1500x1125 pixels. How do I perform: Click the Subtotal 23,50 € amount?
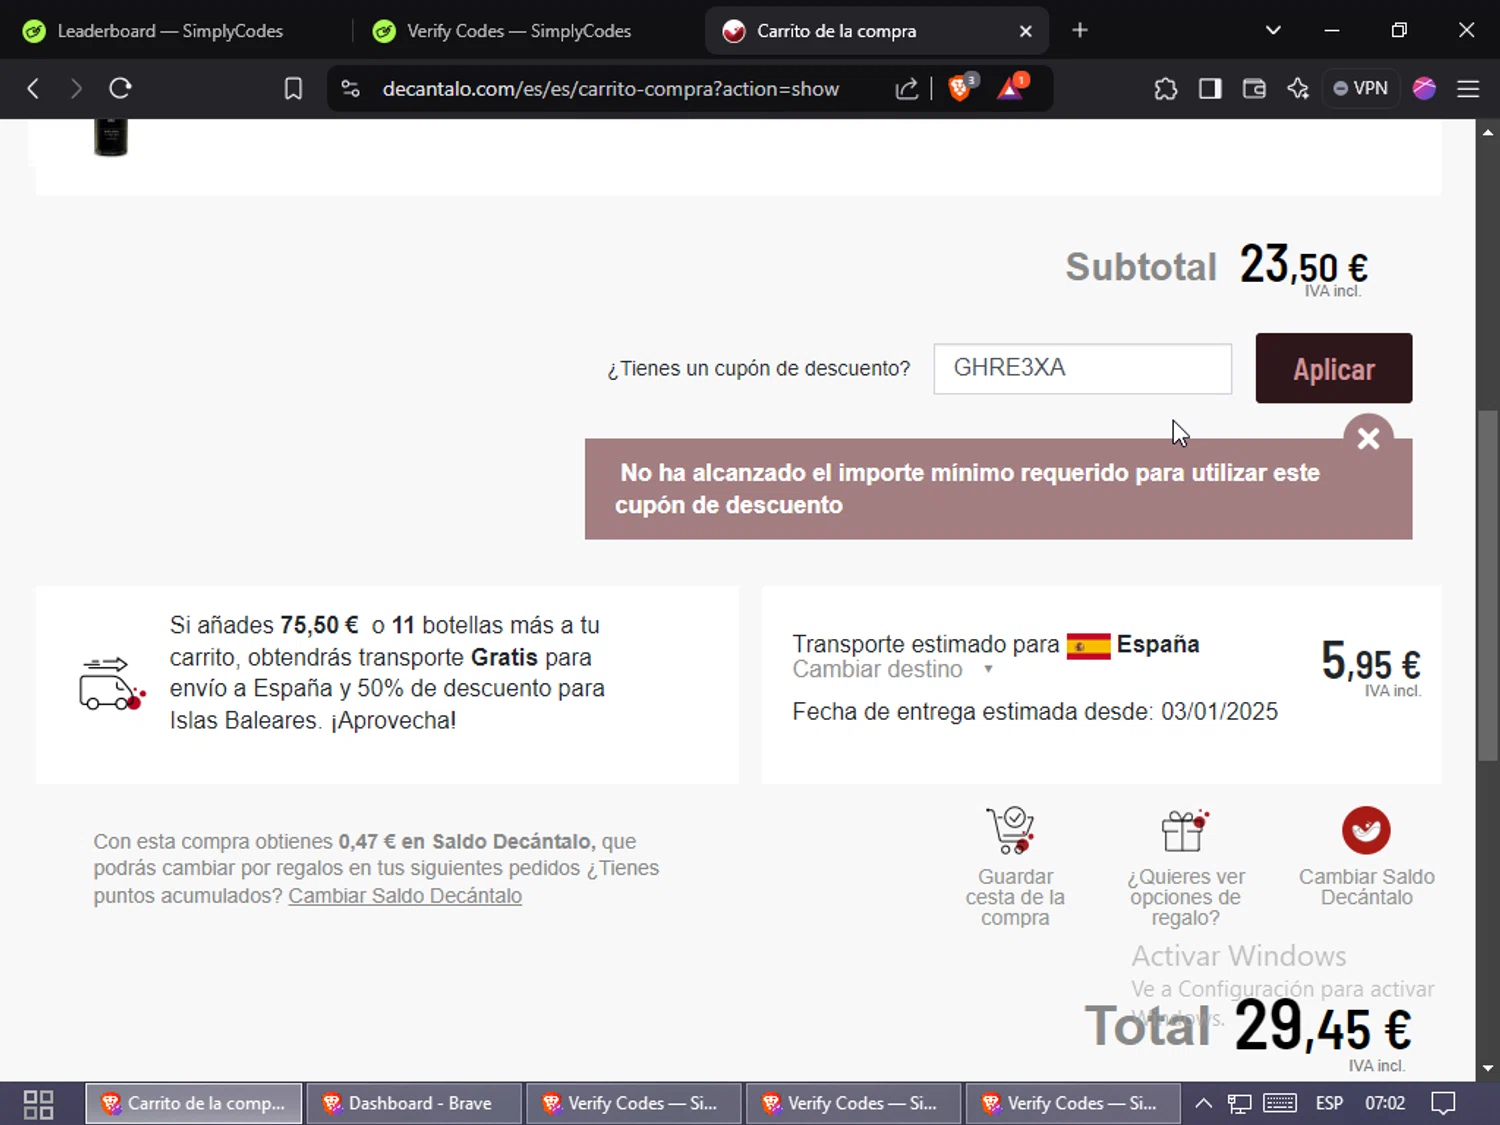click(x=1303, y=267)
